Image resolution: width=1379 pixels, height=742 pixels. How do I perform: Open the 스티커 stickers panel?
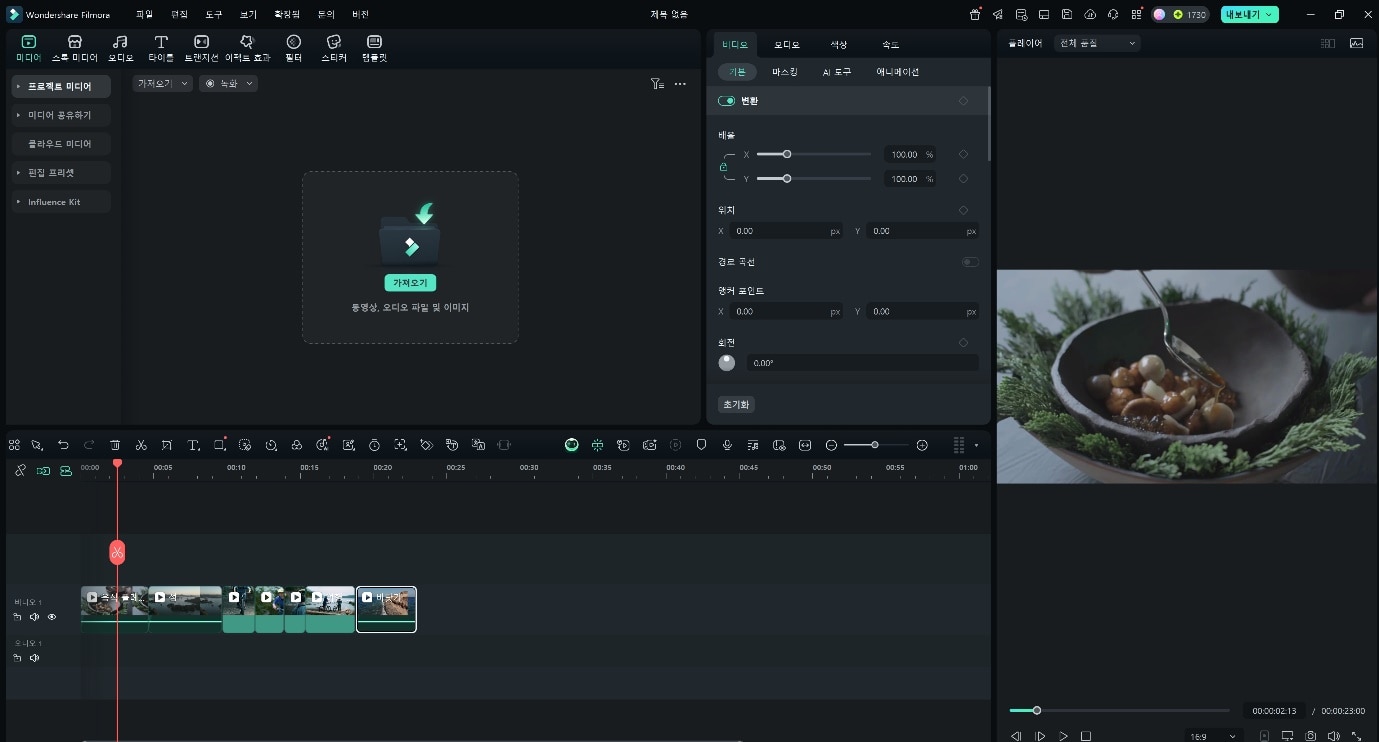click(x=334, y=47)
